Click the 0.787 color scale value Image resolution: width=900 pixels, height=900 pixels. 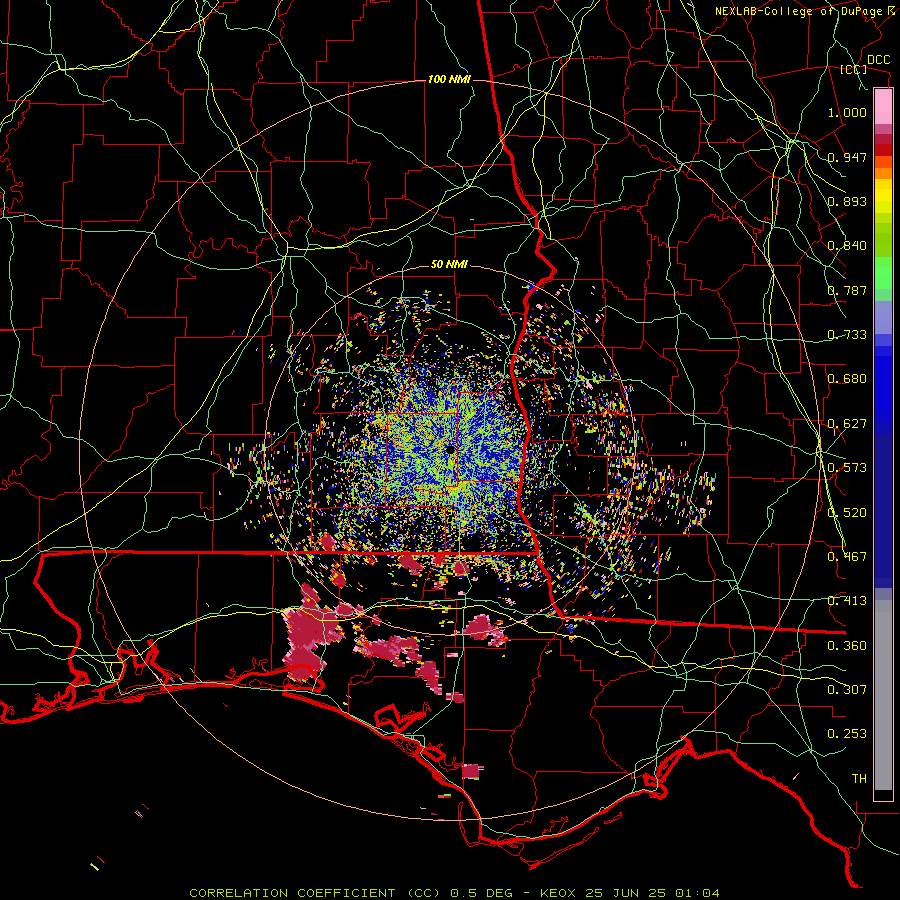tap(847, 290)
